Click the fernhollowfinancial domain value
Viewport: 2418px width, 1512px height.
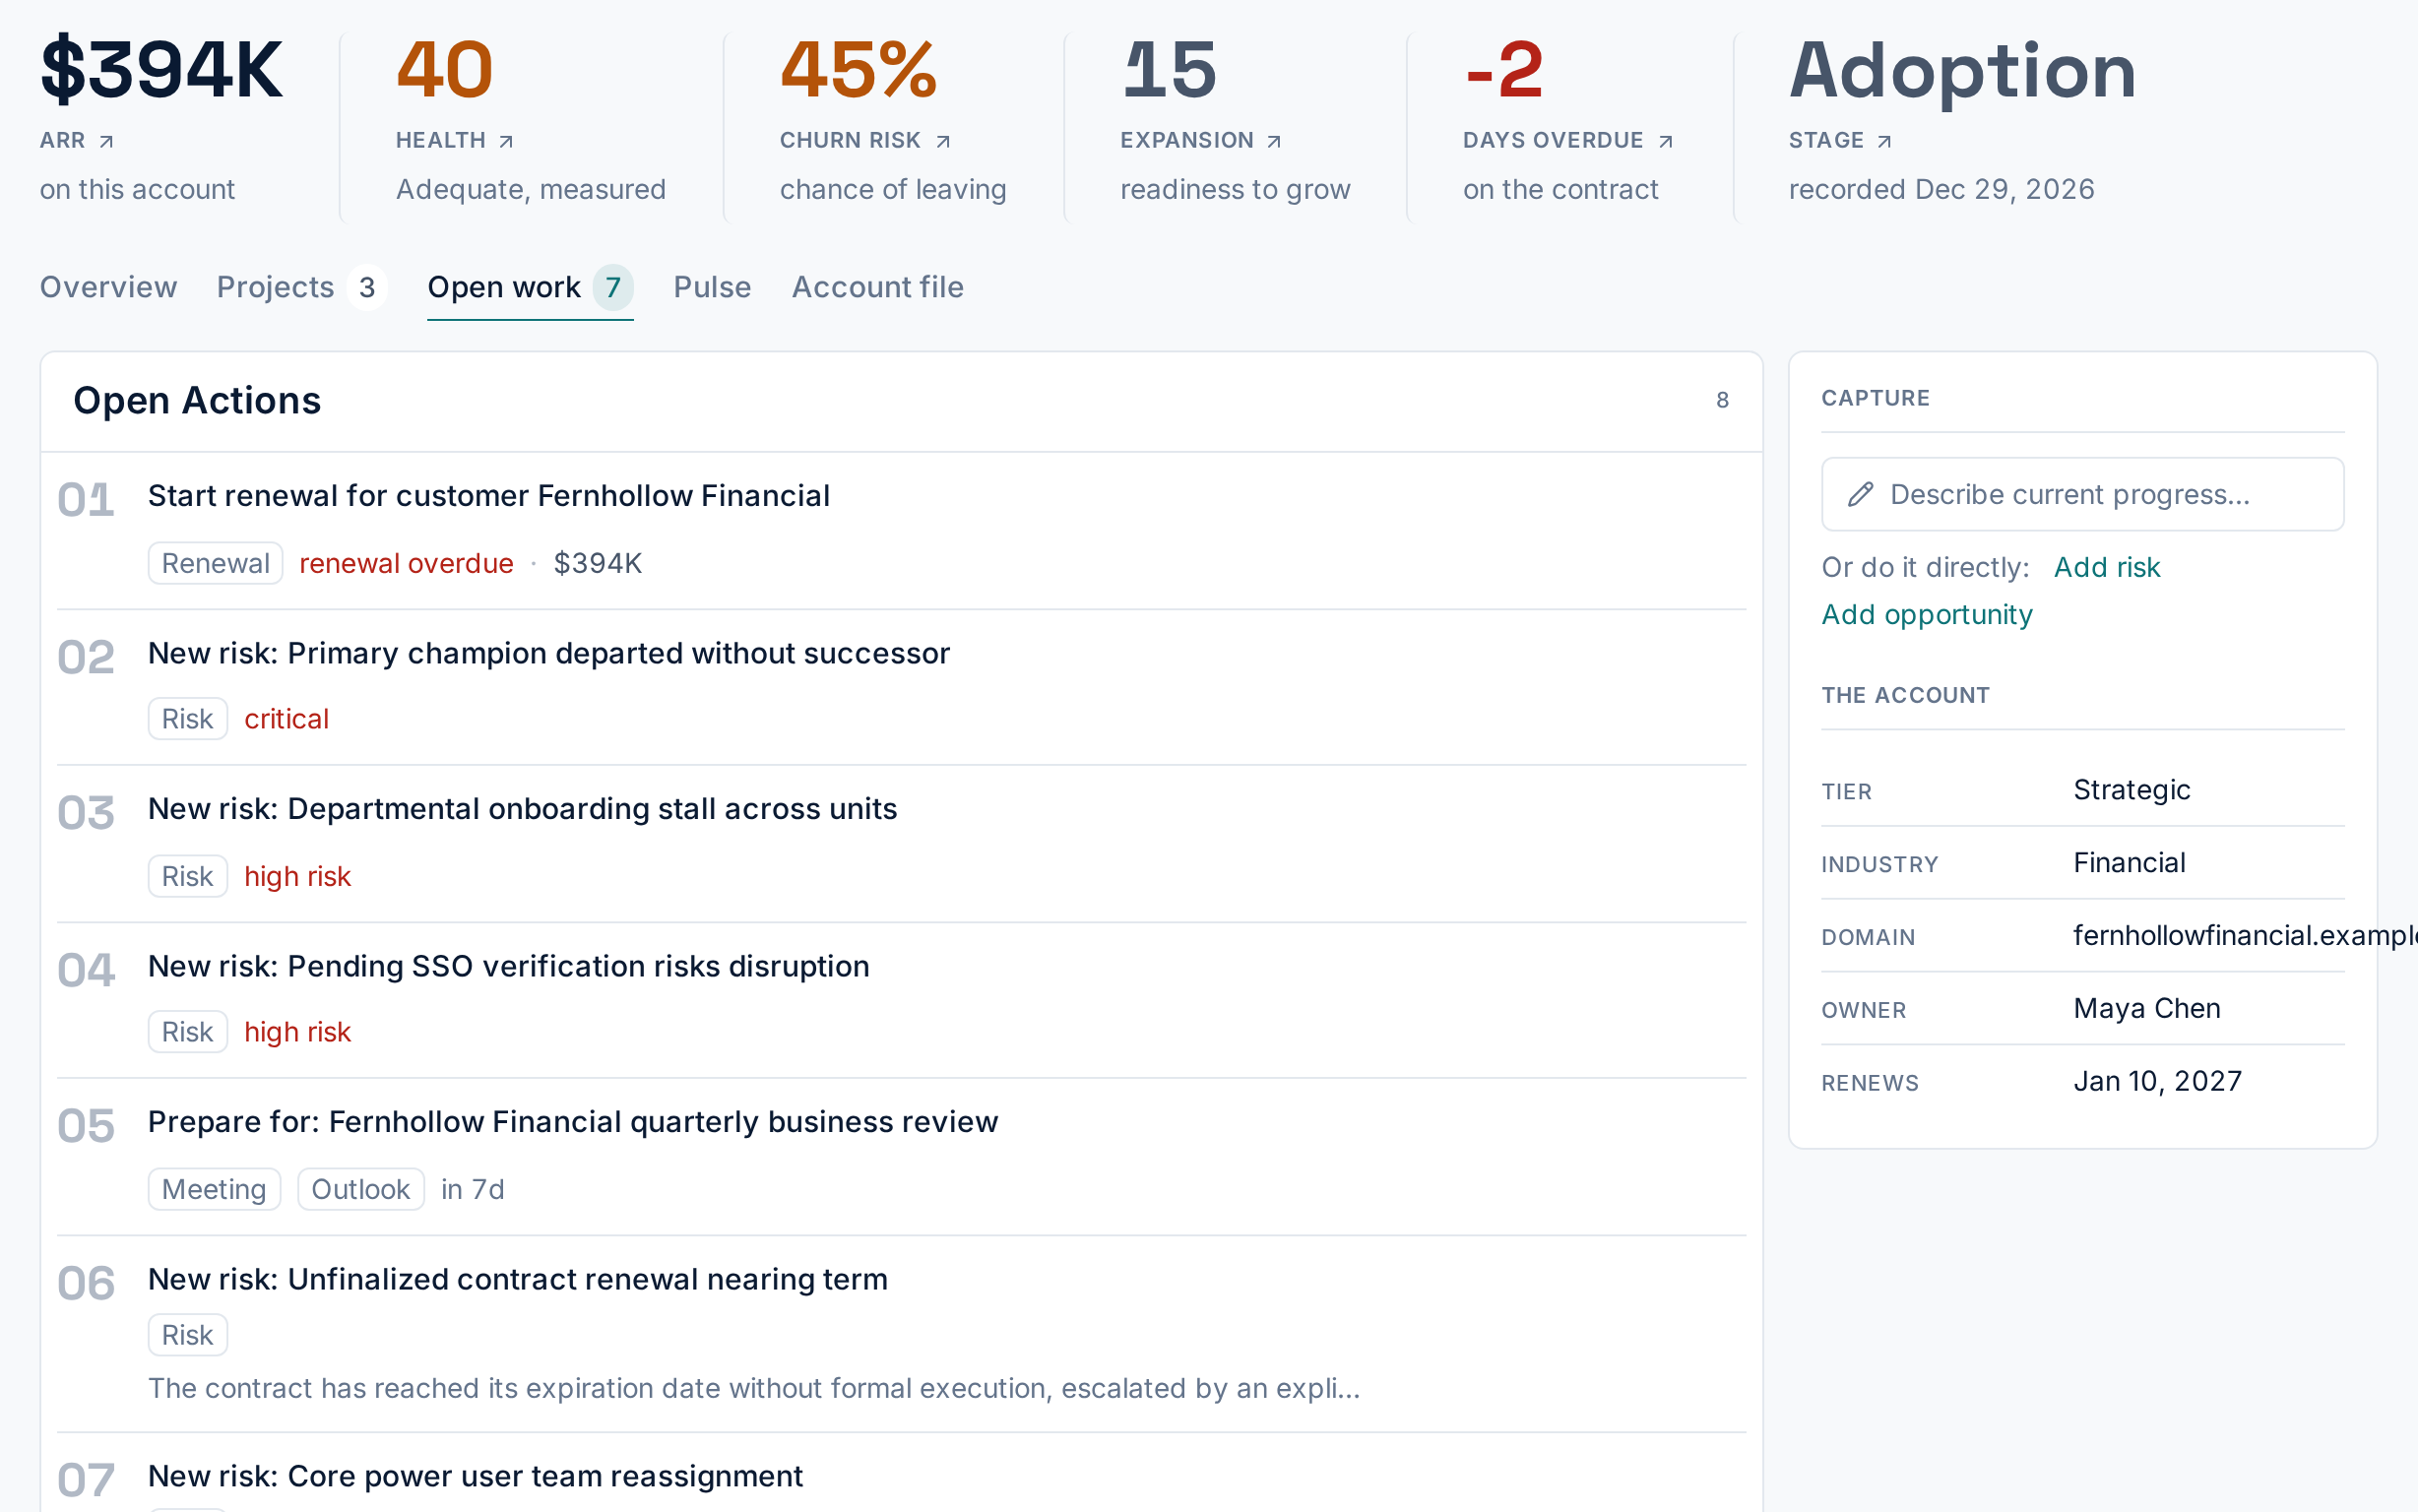2245,935
